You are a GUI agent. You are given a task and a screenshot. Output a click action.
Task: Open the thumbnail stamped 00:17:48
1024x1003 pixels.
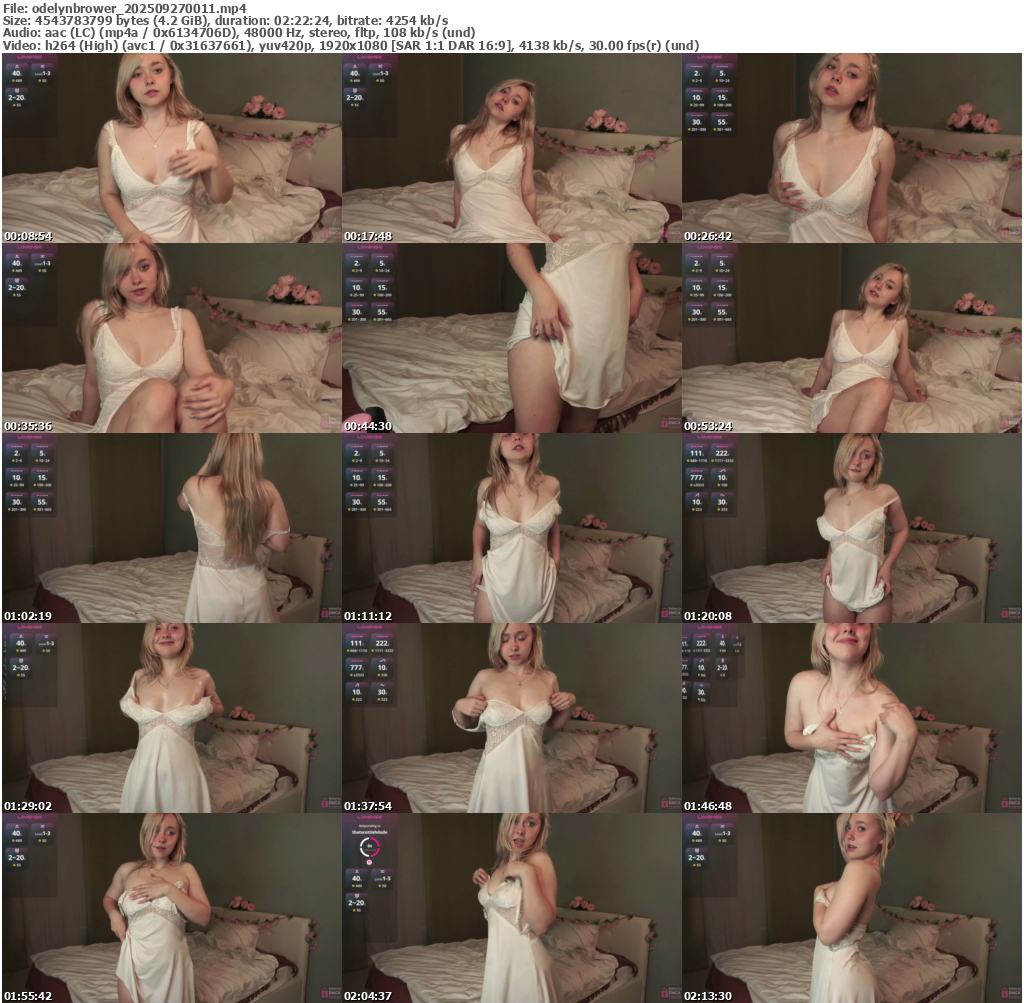point(512,148)
